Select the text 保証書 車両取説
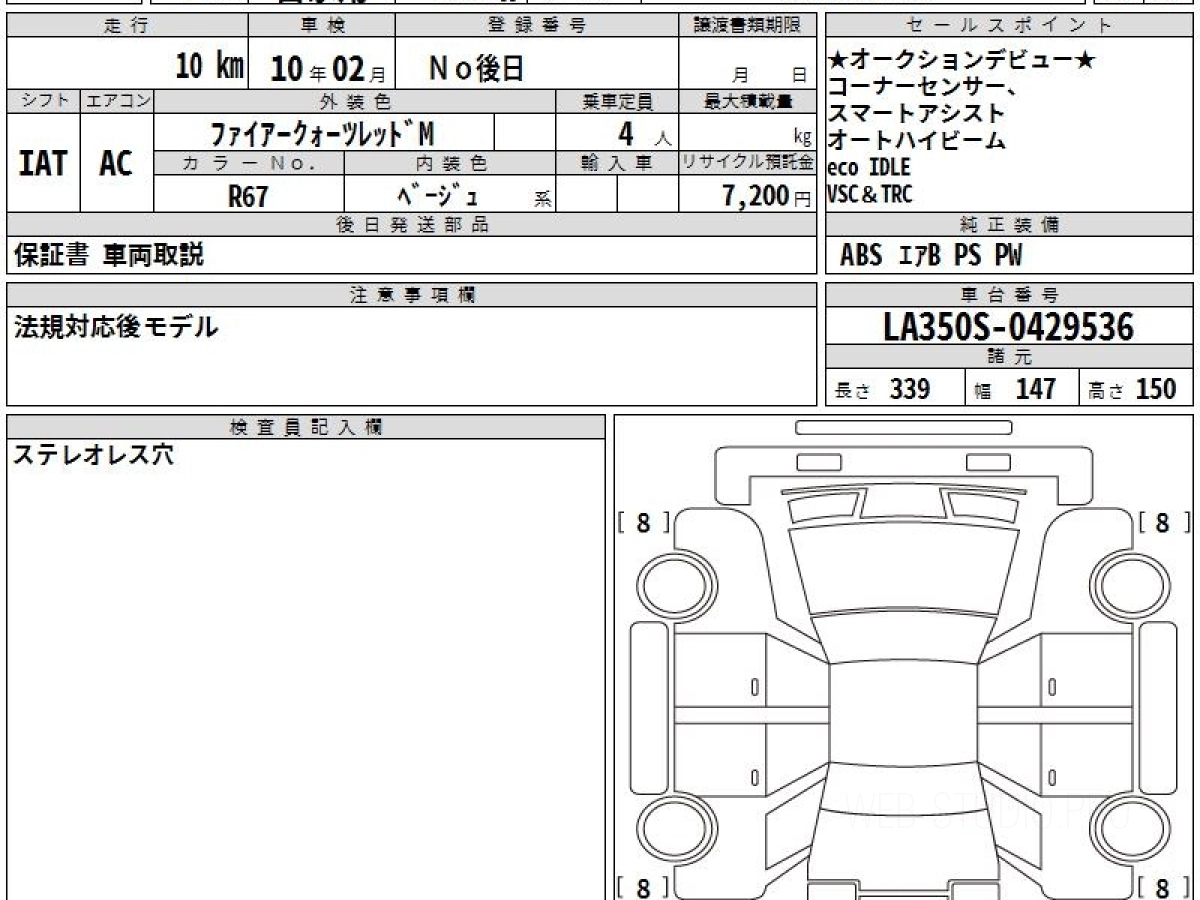The height and width of the screenshot is (900, 1200). pyautogui.click(x=108, y=255)
